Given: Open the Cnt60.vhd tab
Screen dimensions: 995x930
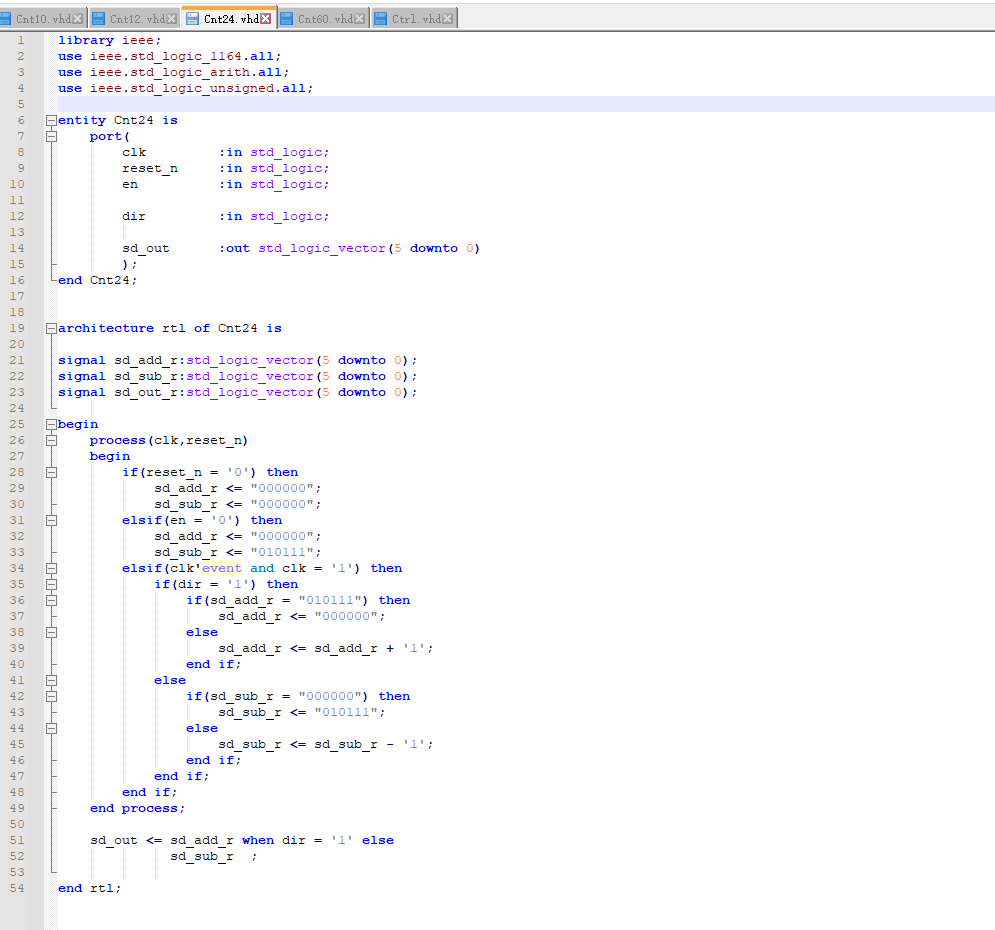Looking at the screenshot, I should pos(323,19).
